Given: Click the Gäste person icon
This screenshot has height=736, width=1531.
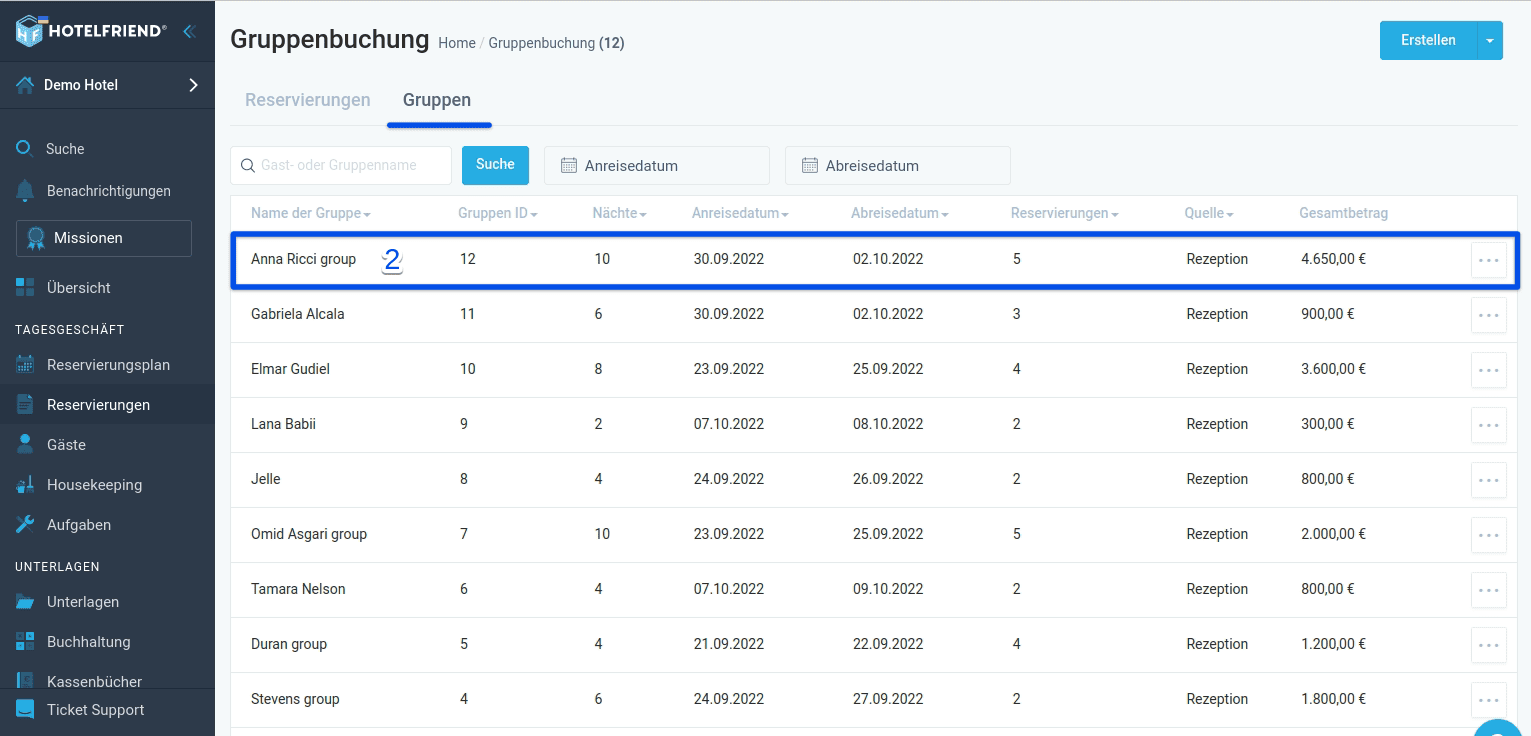Looking at the screenshot, I should (x=25, y=445).
